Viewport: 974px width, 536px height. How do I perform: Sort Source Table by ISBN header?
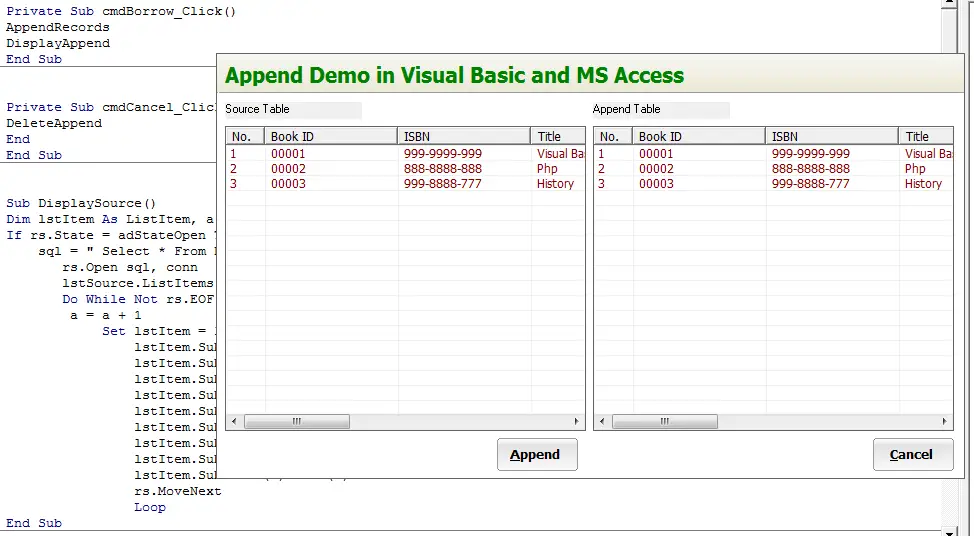[x=464, y=136]
